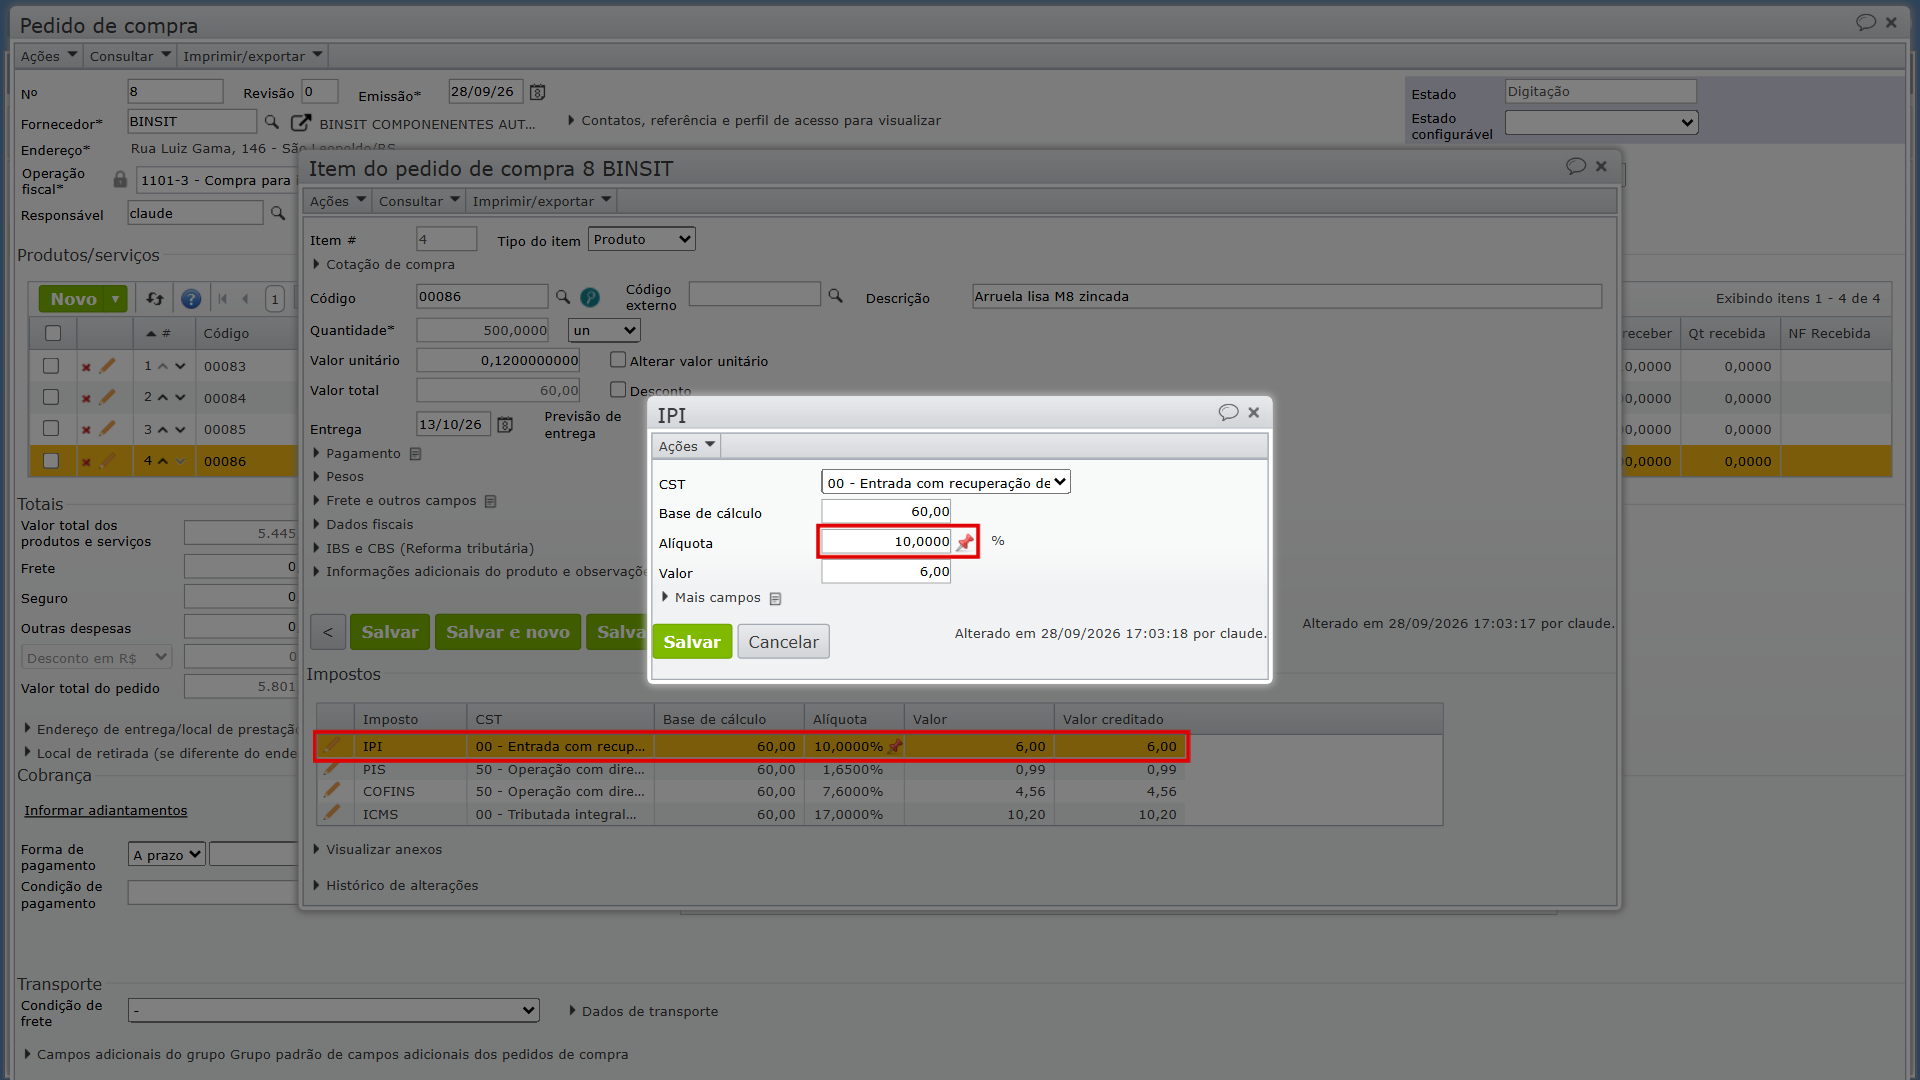Edit COFINS tax row pencil icon
This screenshot has width=1920, height=1080.
(x=332, y=789)
